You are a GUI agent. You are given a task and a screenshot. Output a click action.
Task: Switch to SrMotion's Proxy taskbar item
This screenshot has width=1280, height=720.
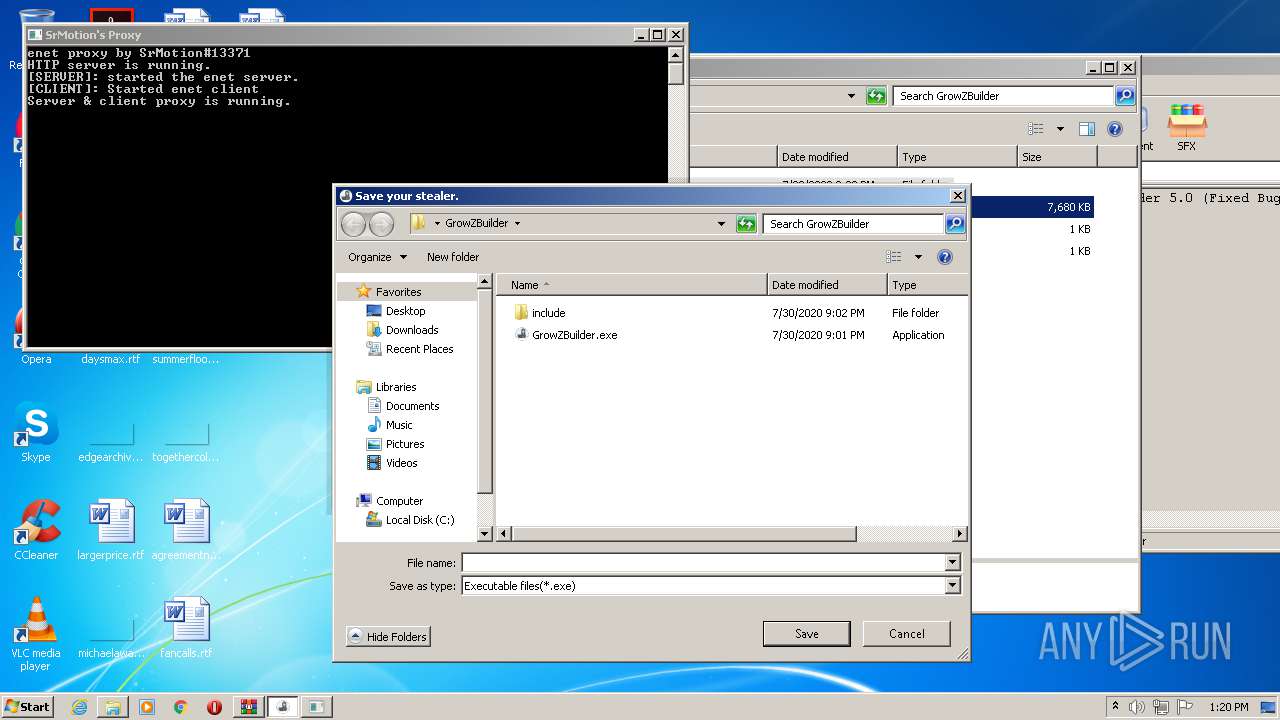(317, 707)
